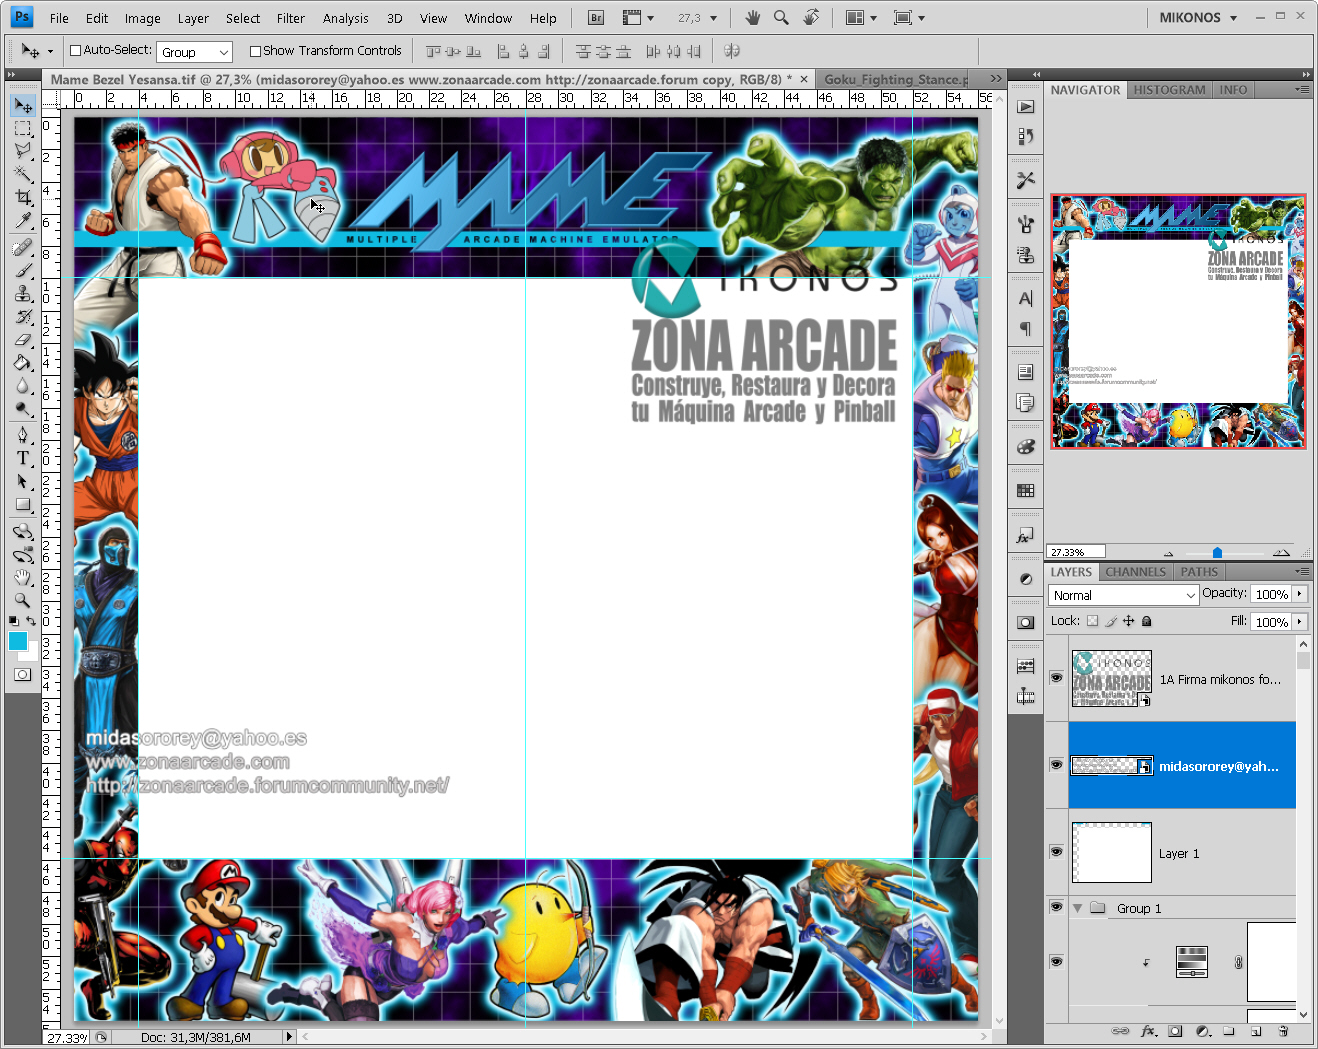The width and height of the screenshot is (1318, 1049).
Task: Select the Healing Brush tool
Action: [23, 247]
